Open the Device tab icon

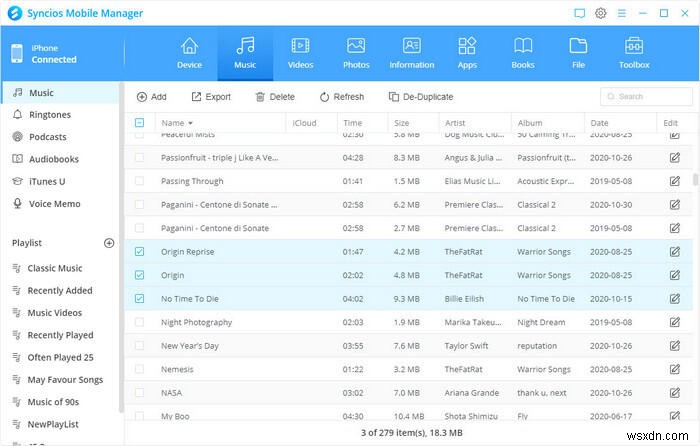coord(189,46)
